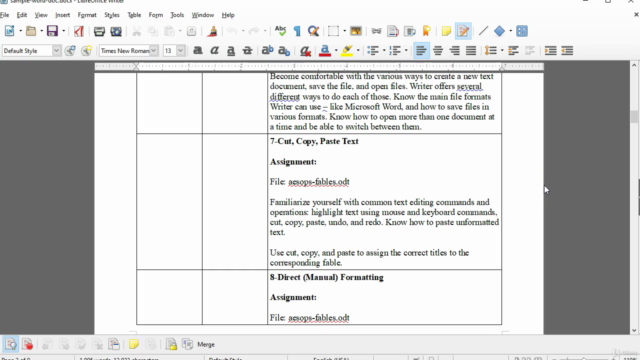Open the basic shapes dropdown arrow

click(510, 31)
